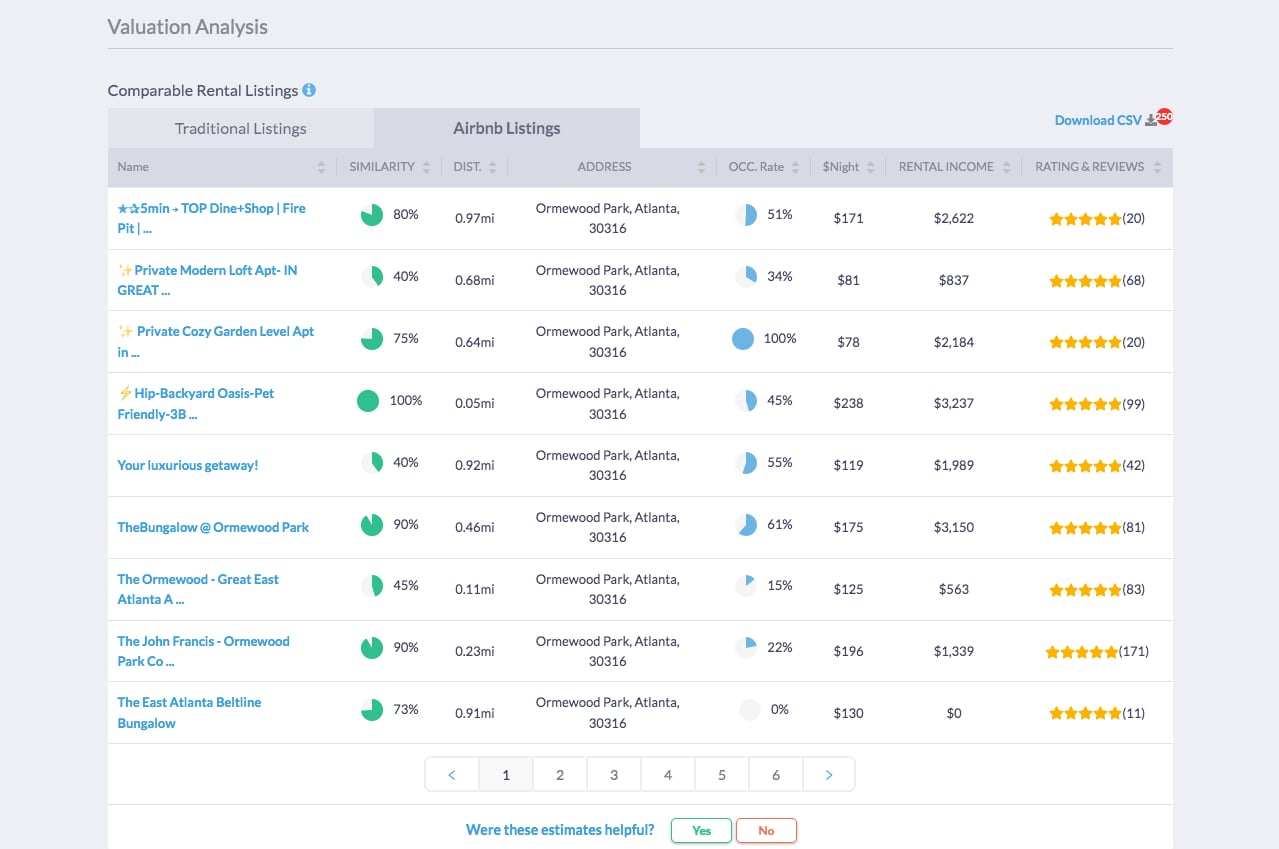
Task: Click the star rating for TheBungalow listing
Action: 1083,527
